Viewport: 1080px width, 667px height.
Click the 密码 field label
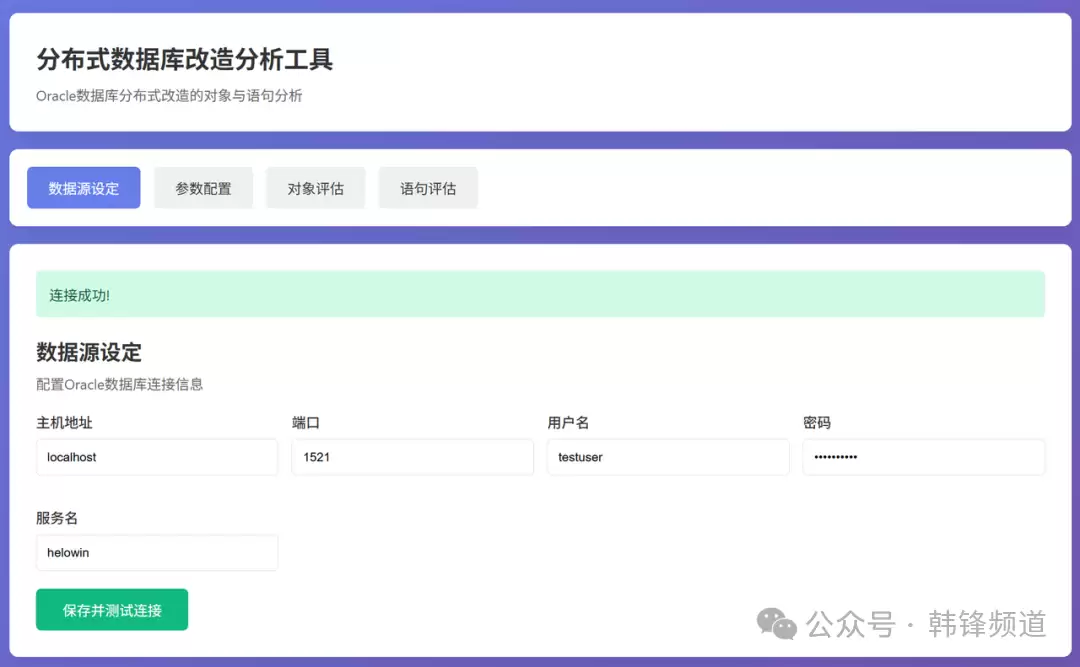coord(817,423)
